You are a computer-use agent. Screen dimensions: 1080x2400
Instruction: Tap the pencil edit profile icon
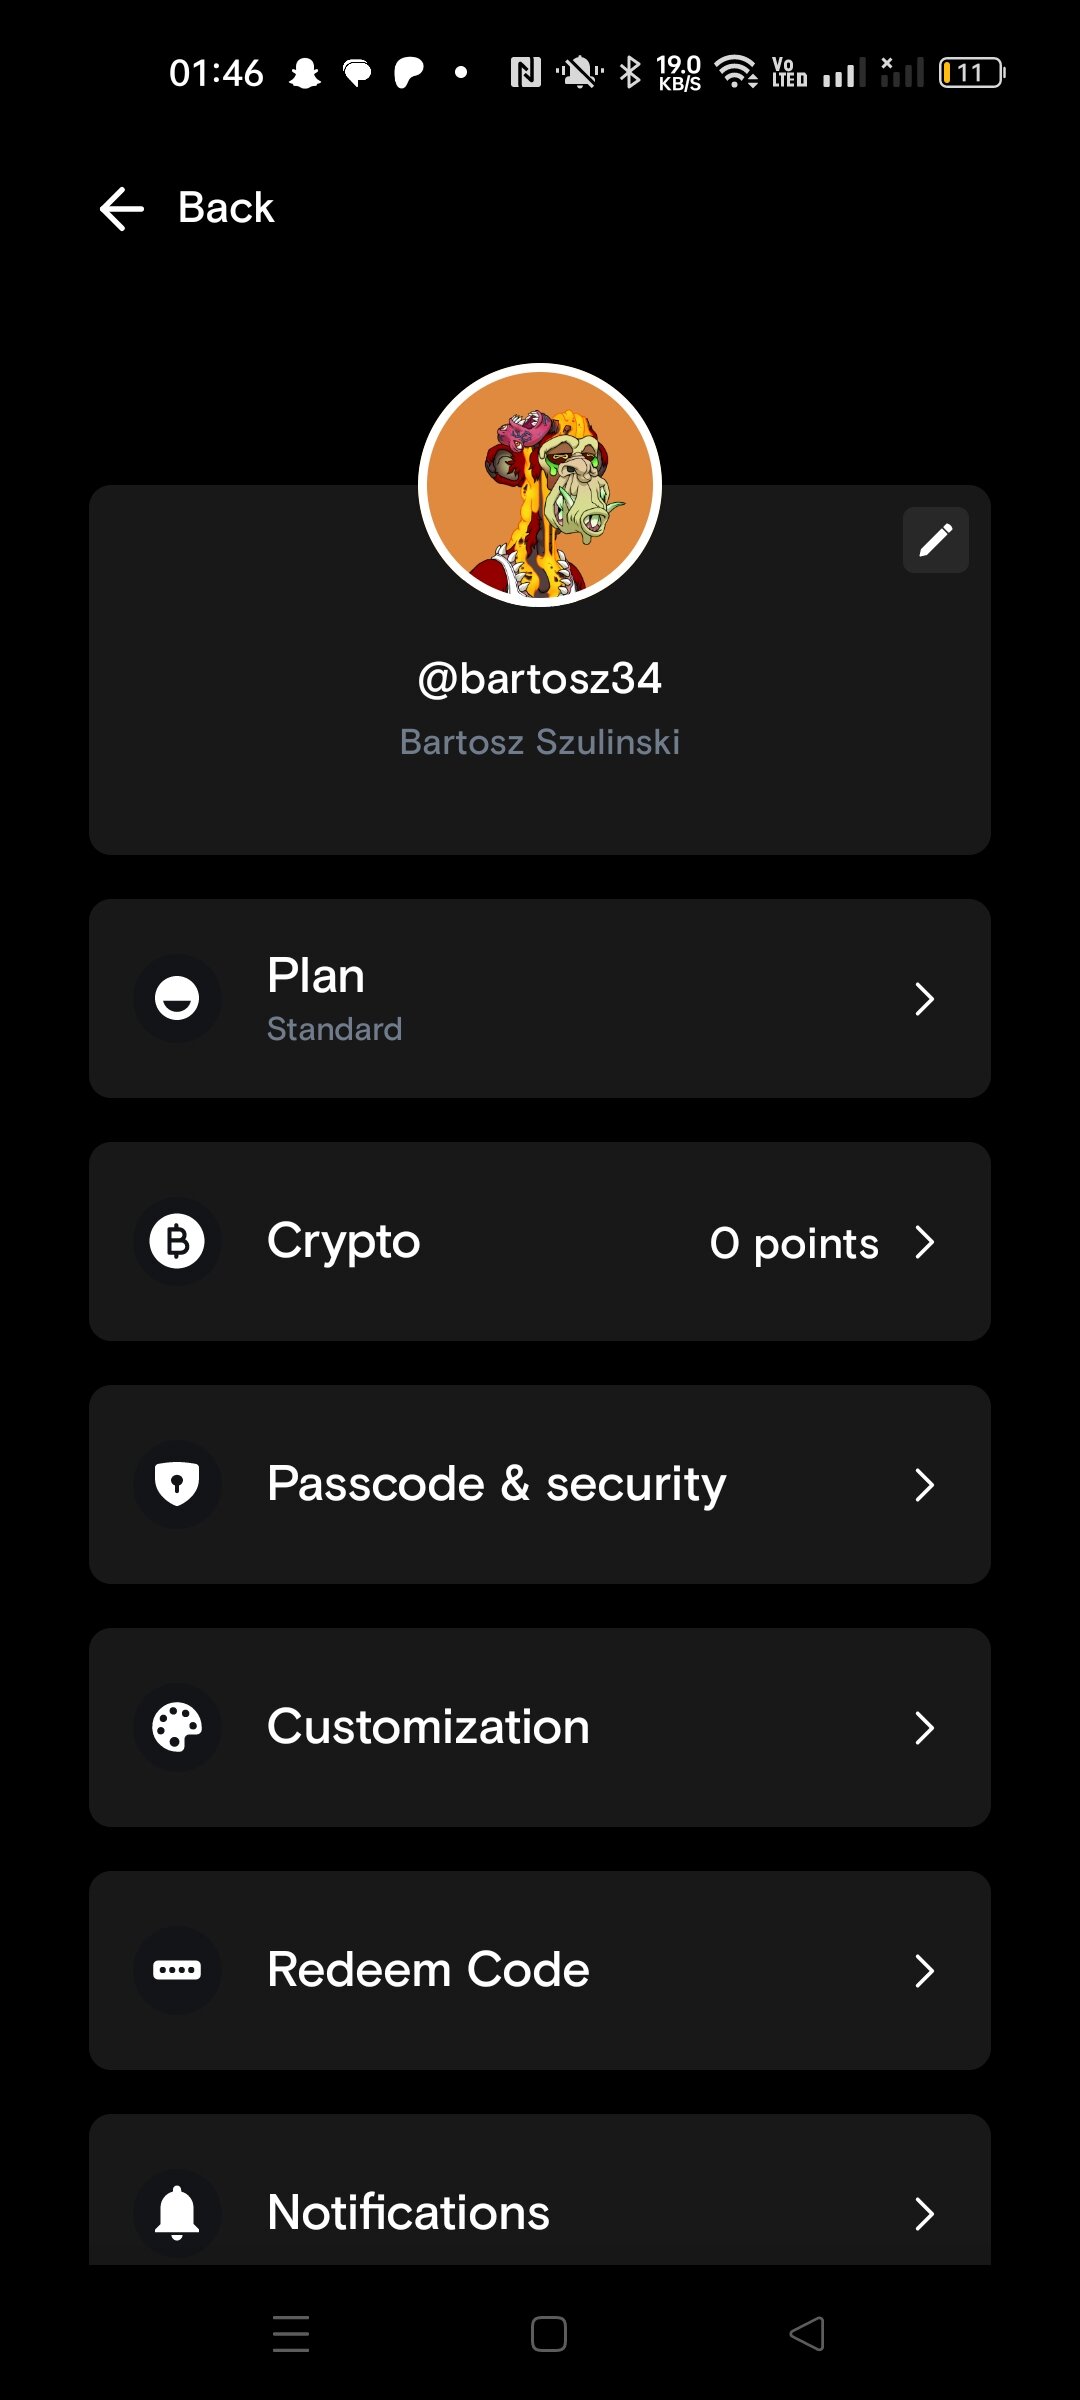(935, 540)
